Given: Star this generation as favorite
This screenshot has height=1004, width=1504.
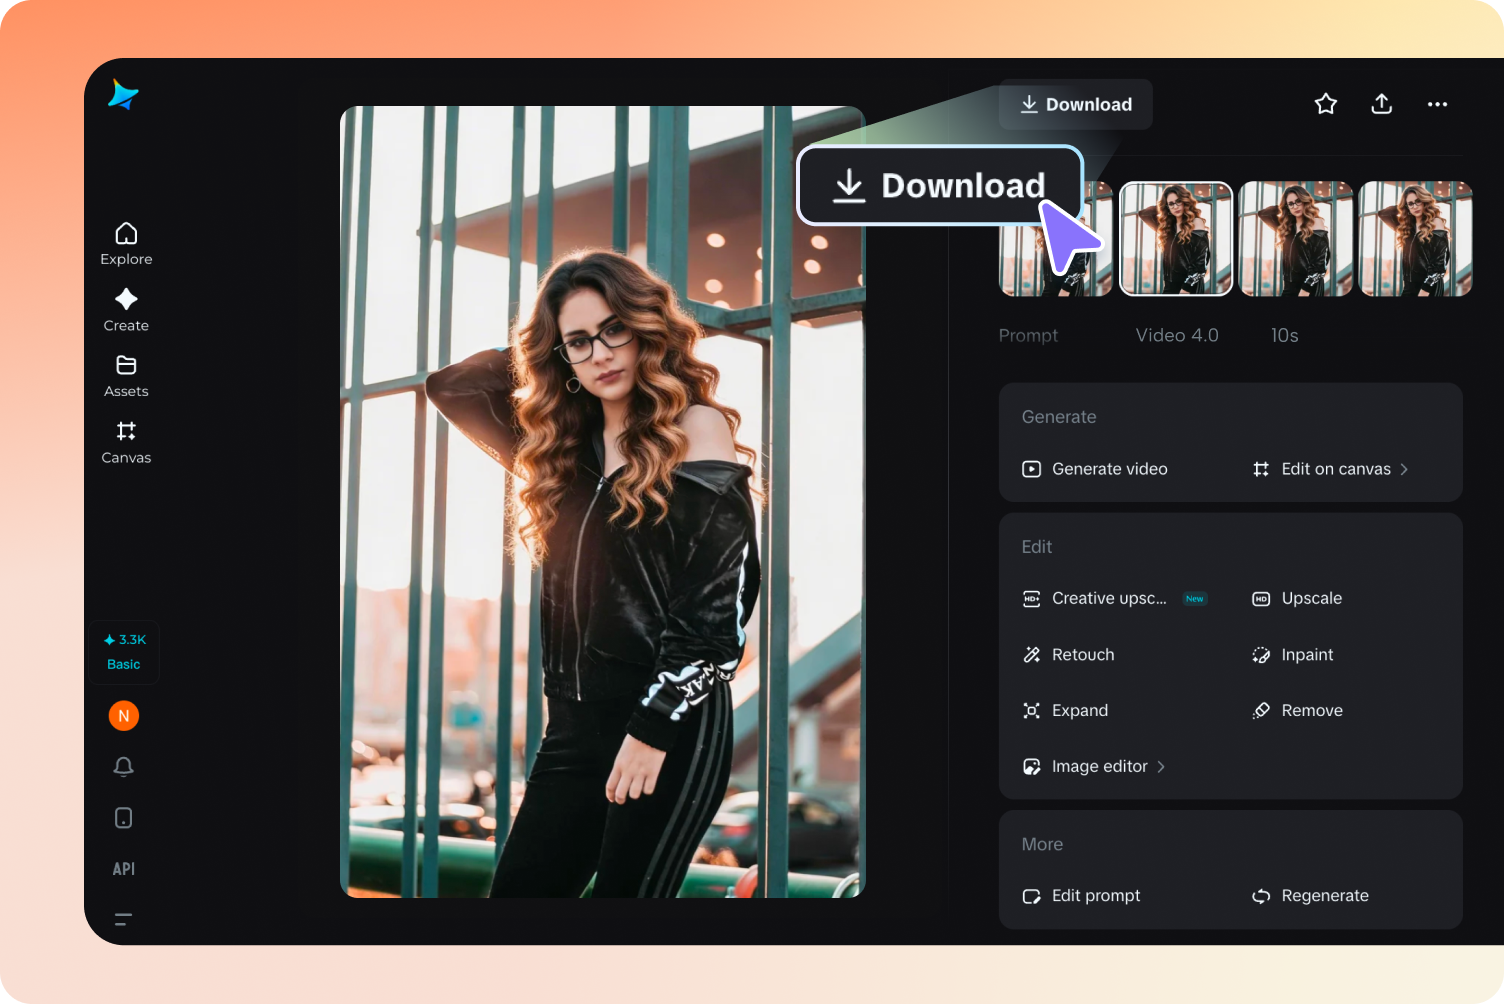Looking at the screenshot, I should coord(1325,103).
